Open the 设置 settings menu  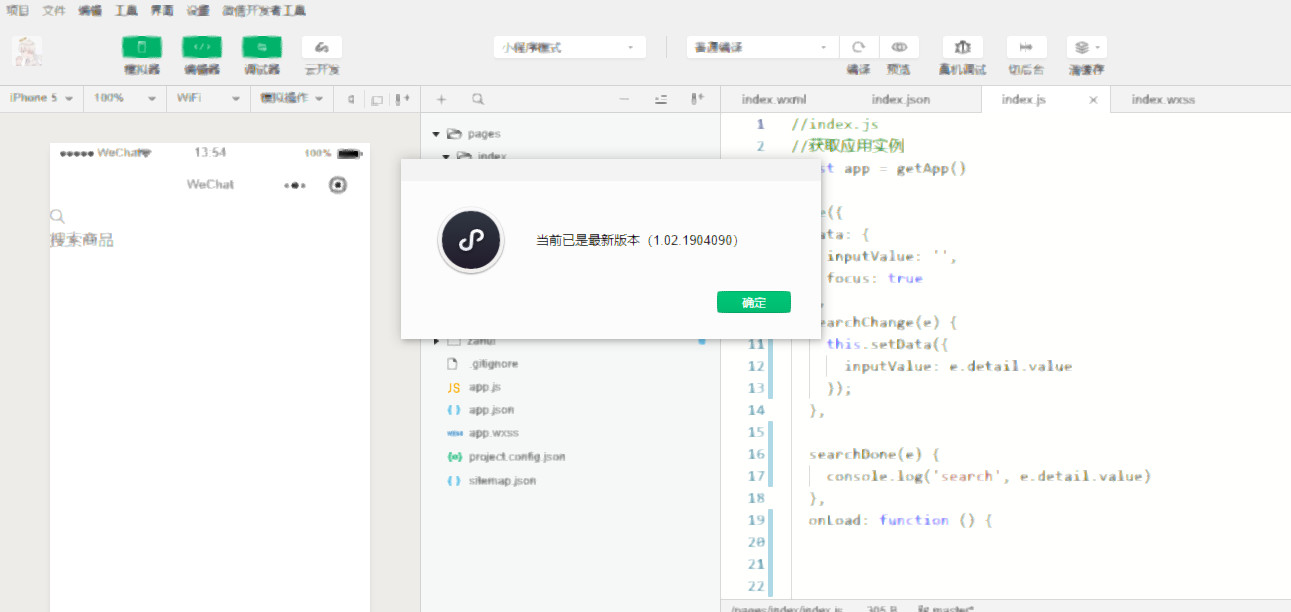(x=198, y=11)
